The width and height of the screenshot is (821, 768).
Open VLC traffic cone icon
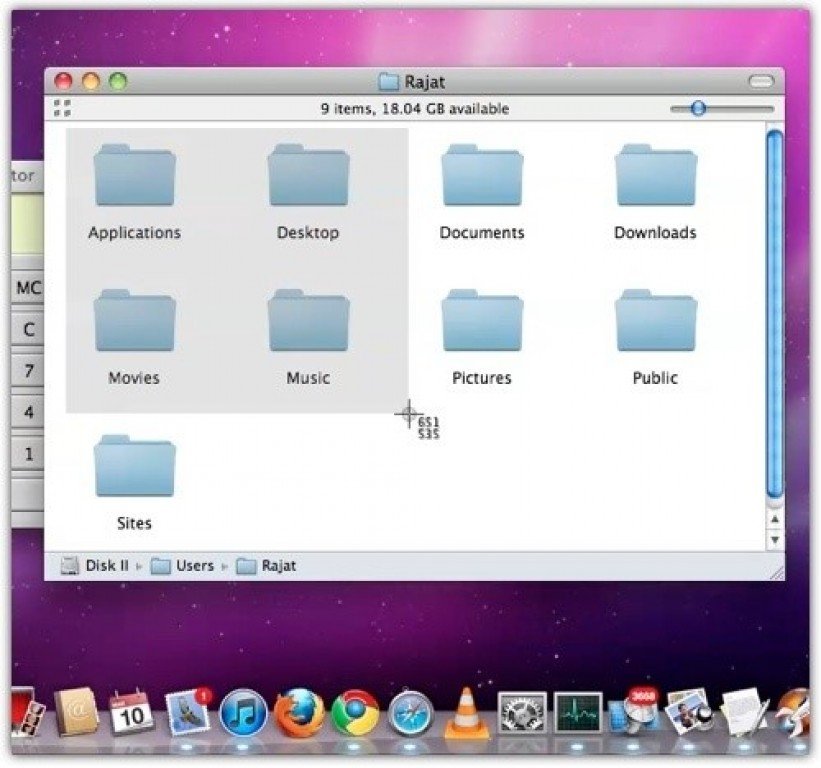465,712
